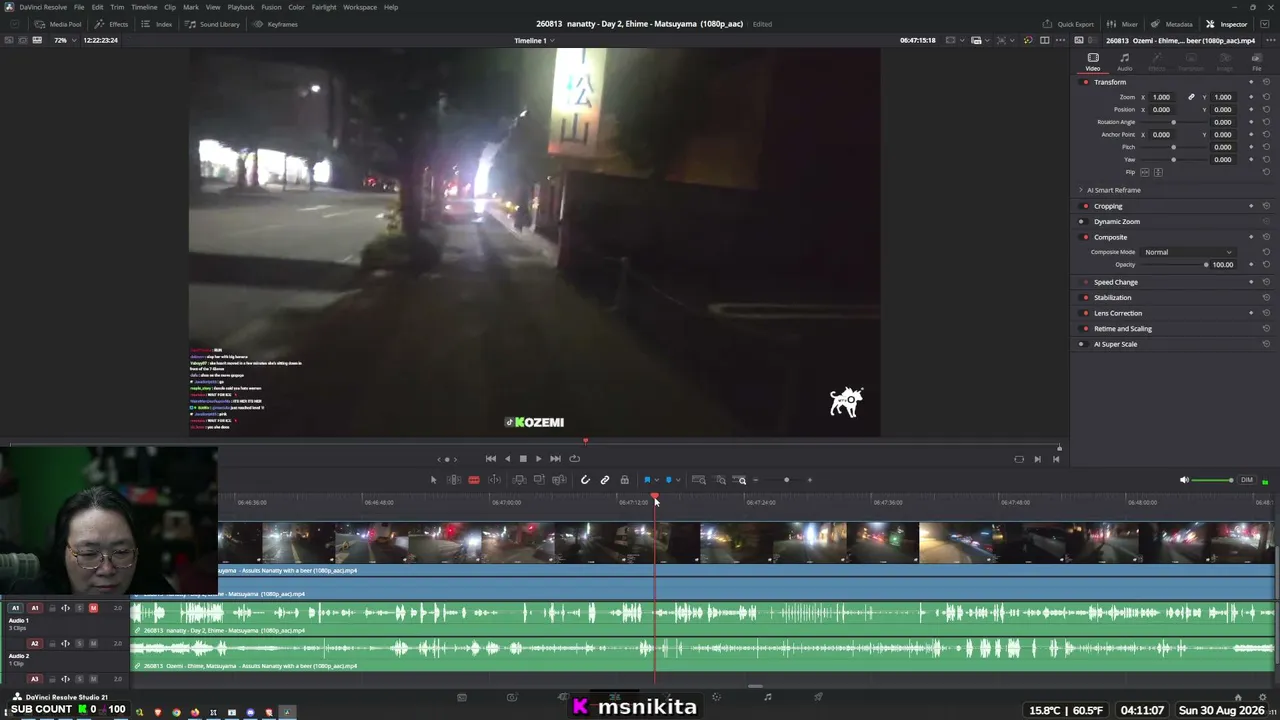This screenshot has height=720, width=1280.
Task: Jump to last frame of timeline
Action: [555, 459]
